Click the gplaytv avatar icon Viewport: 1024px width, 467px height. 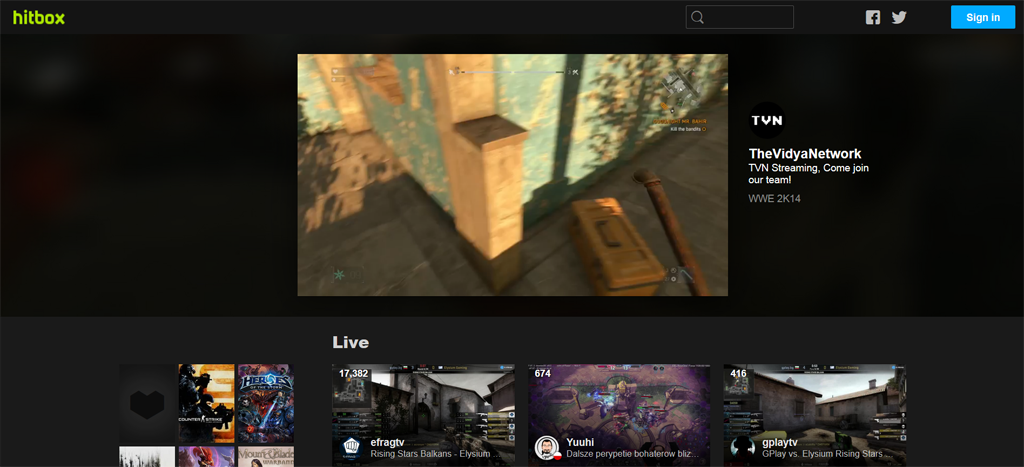[x=743, y=447]
